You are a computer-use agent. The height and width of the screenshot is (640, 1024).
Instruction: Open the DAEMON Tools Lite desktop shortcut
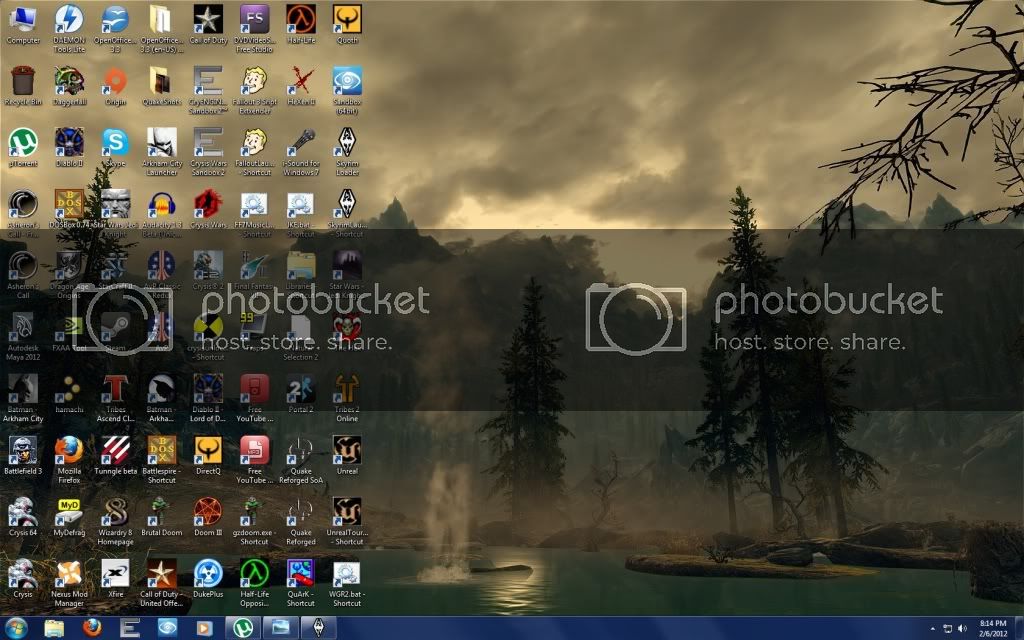pos(69,20)
